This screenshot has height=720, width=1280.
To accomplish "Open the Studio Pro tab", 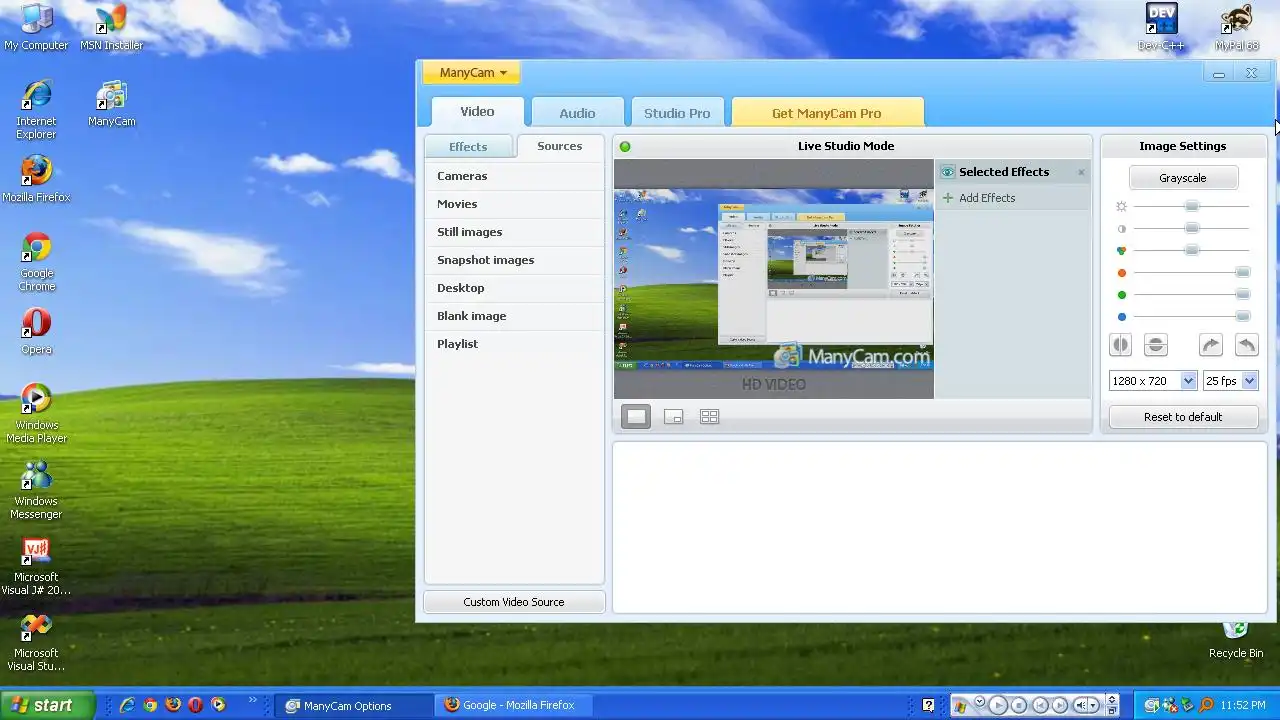I will [677, 113].
